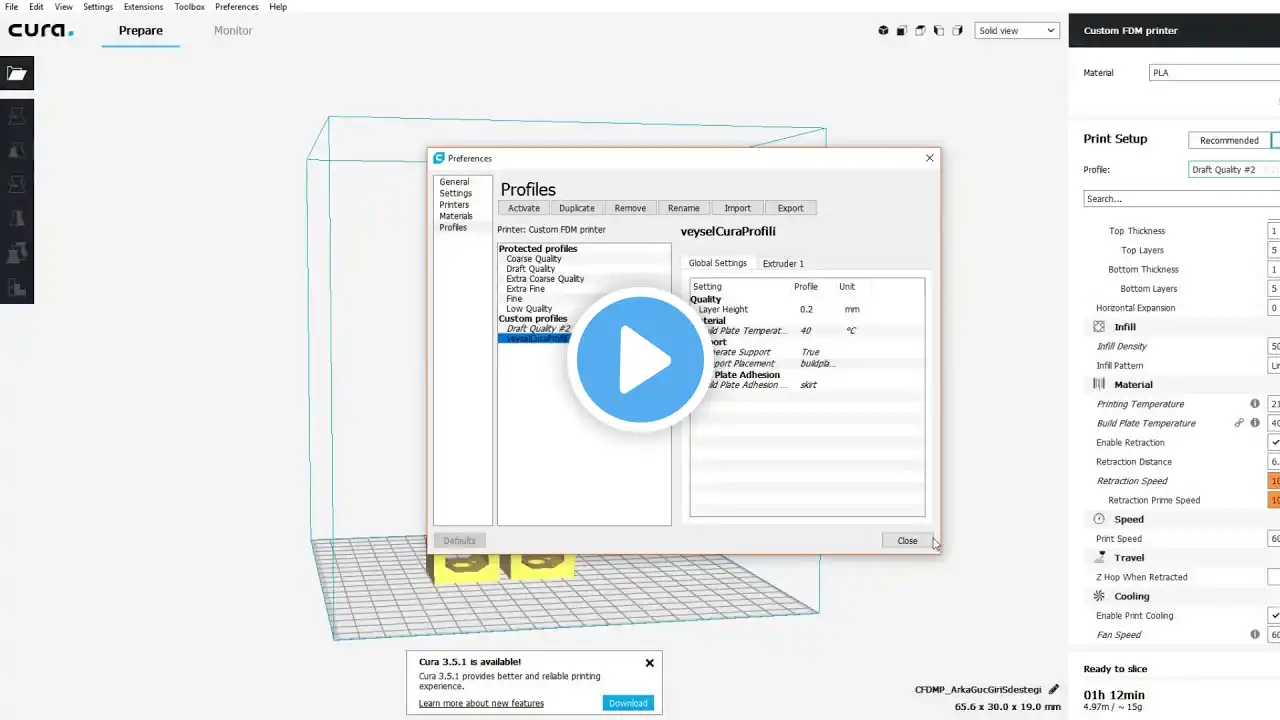This screenshot has width=1280, height=720.
Task: Open the Draft Quality #2 profile dropdown
Action: [x=1234, y=170]
